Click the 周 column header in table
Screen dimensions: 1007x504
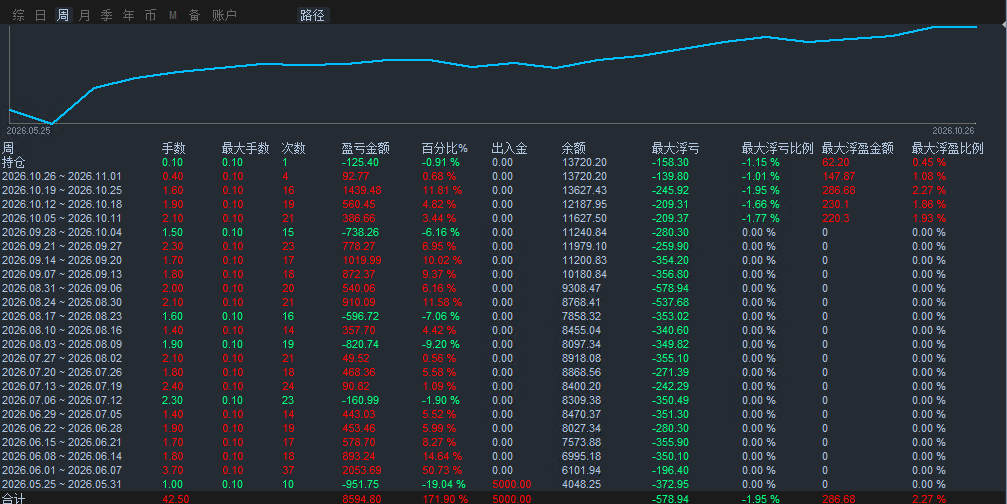8,148
